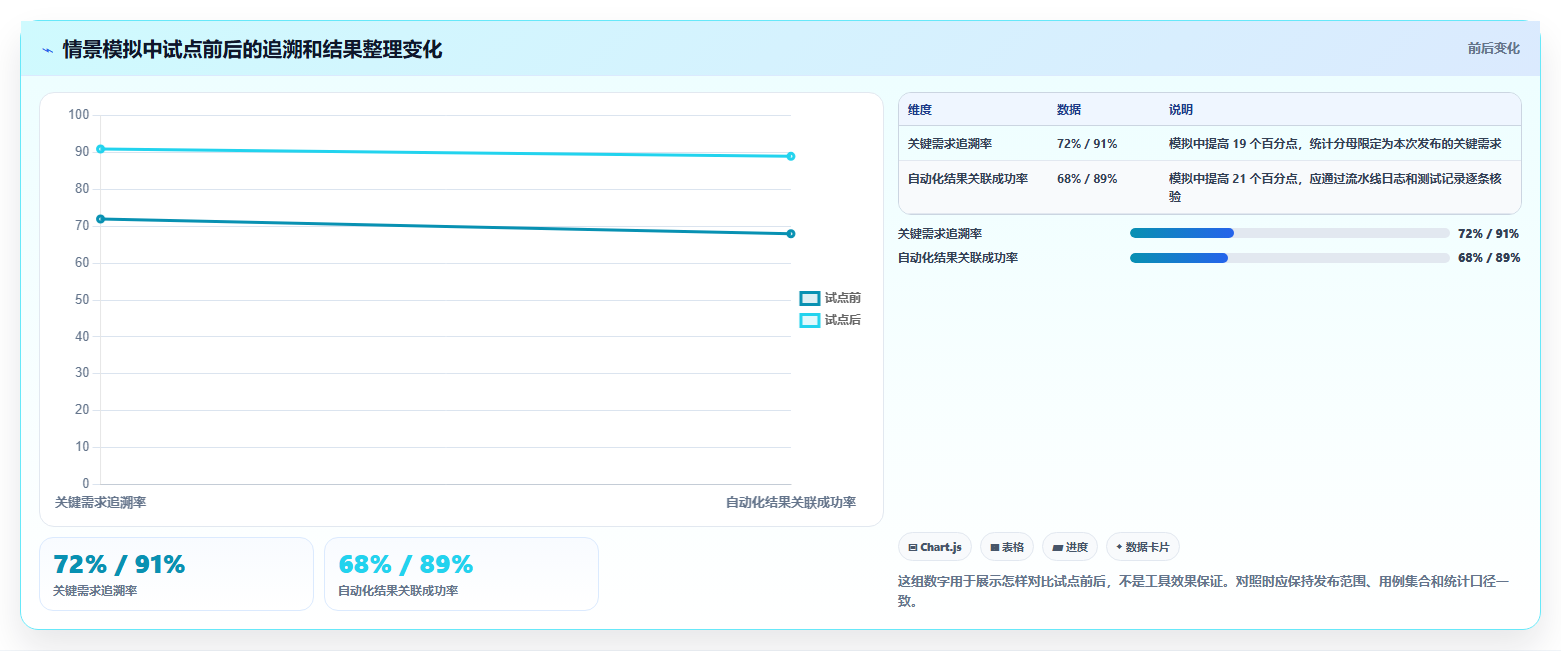Click the description mentioning 21 个百分点
1561x651 pixels.
(1335, 188)
